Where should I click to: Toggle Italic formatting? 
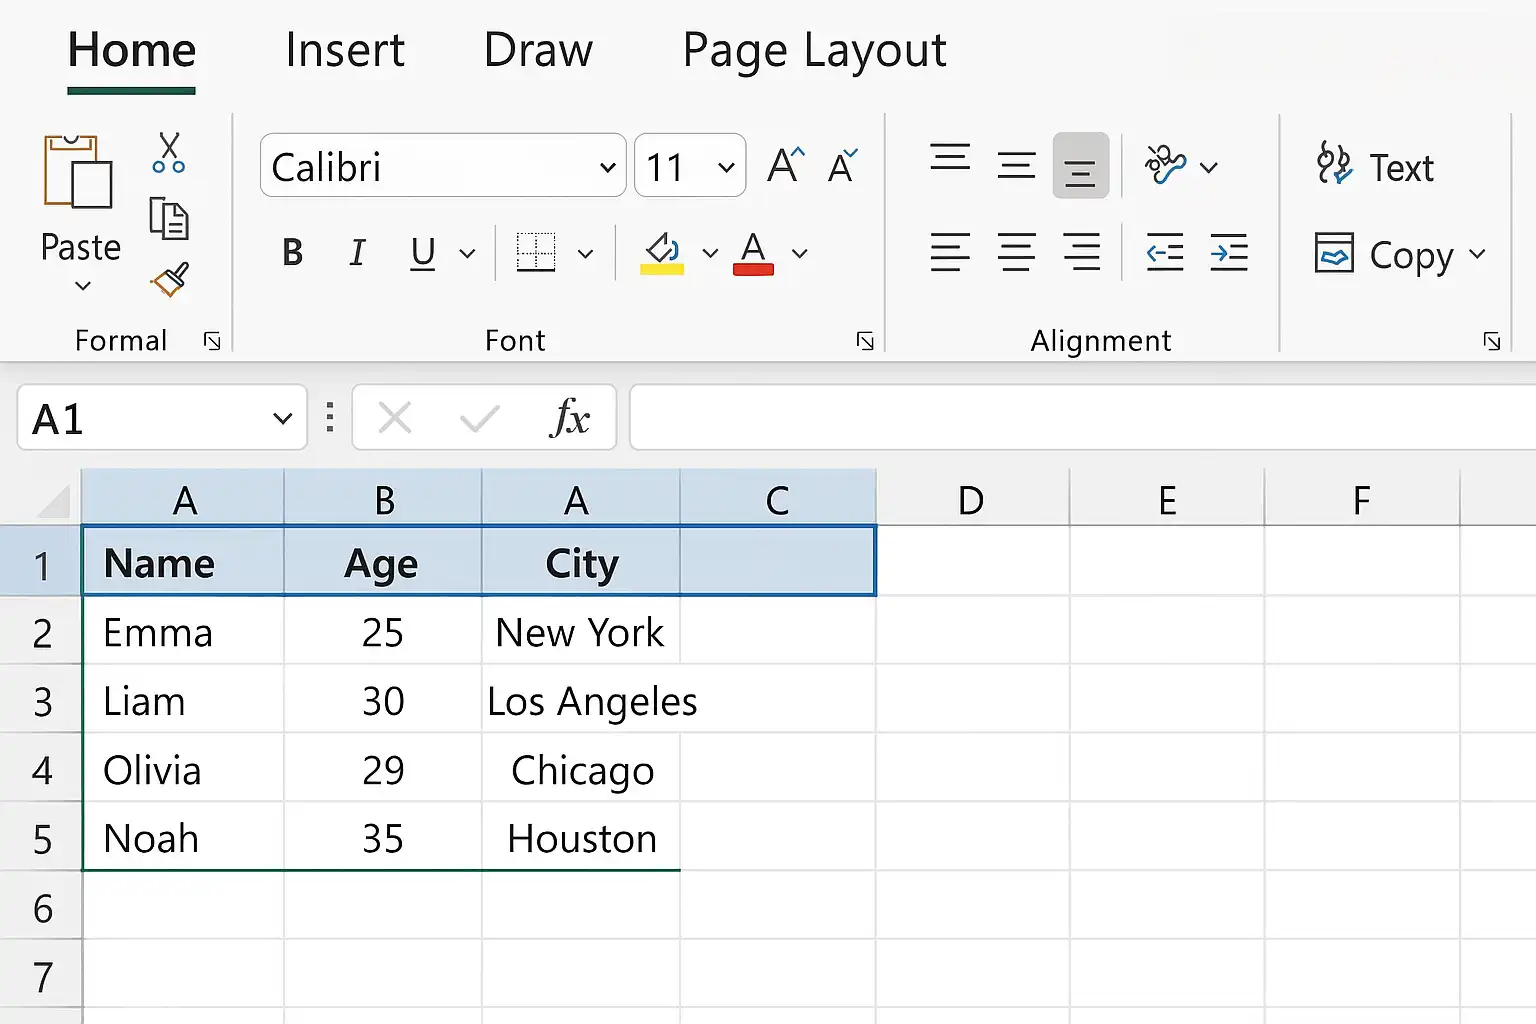click(x=357, y=253)
